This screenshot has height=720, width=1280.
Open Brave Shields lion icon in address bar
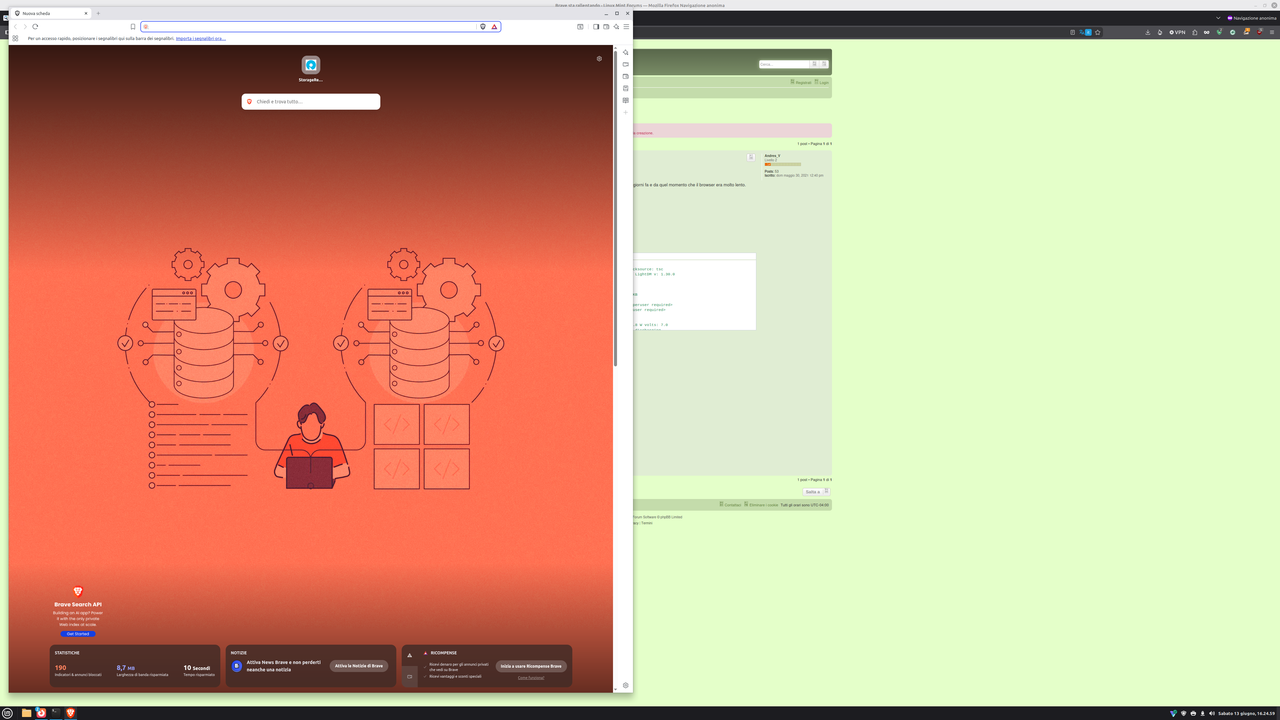pos(483,27)
